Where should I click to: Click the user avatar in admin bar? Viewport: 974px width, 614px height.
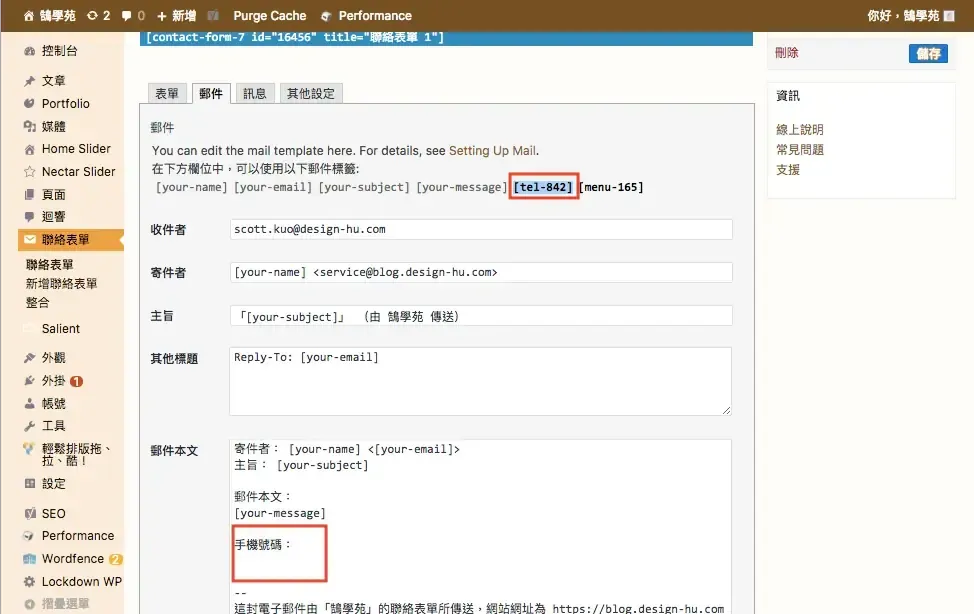pos(949,16)
